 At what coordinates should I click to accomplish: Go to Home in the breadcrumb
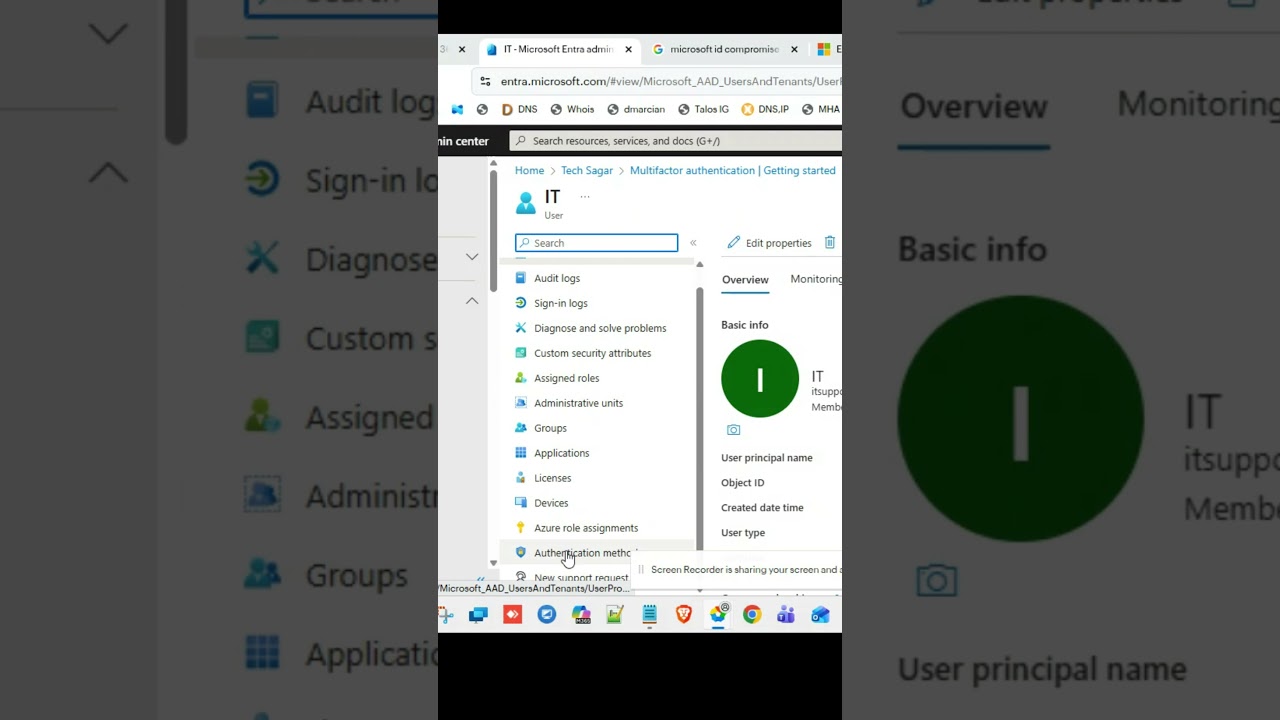pos(529,171)
